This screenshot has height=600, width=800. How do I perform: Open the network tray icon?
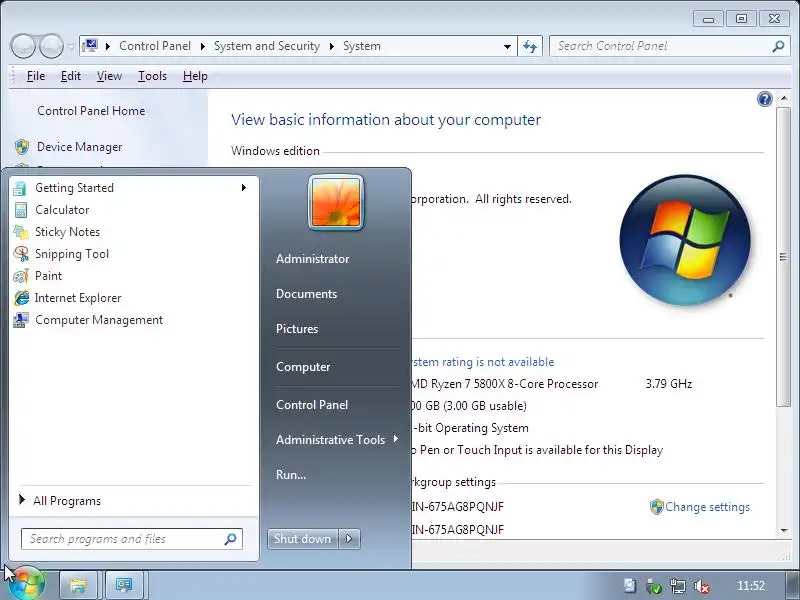coord(678,586)
